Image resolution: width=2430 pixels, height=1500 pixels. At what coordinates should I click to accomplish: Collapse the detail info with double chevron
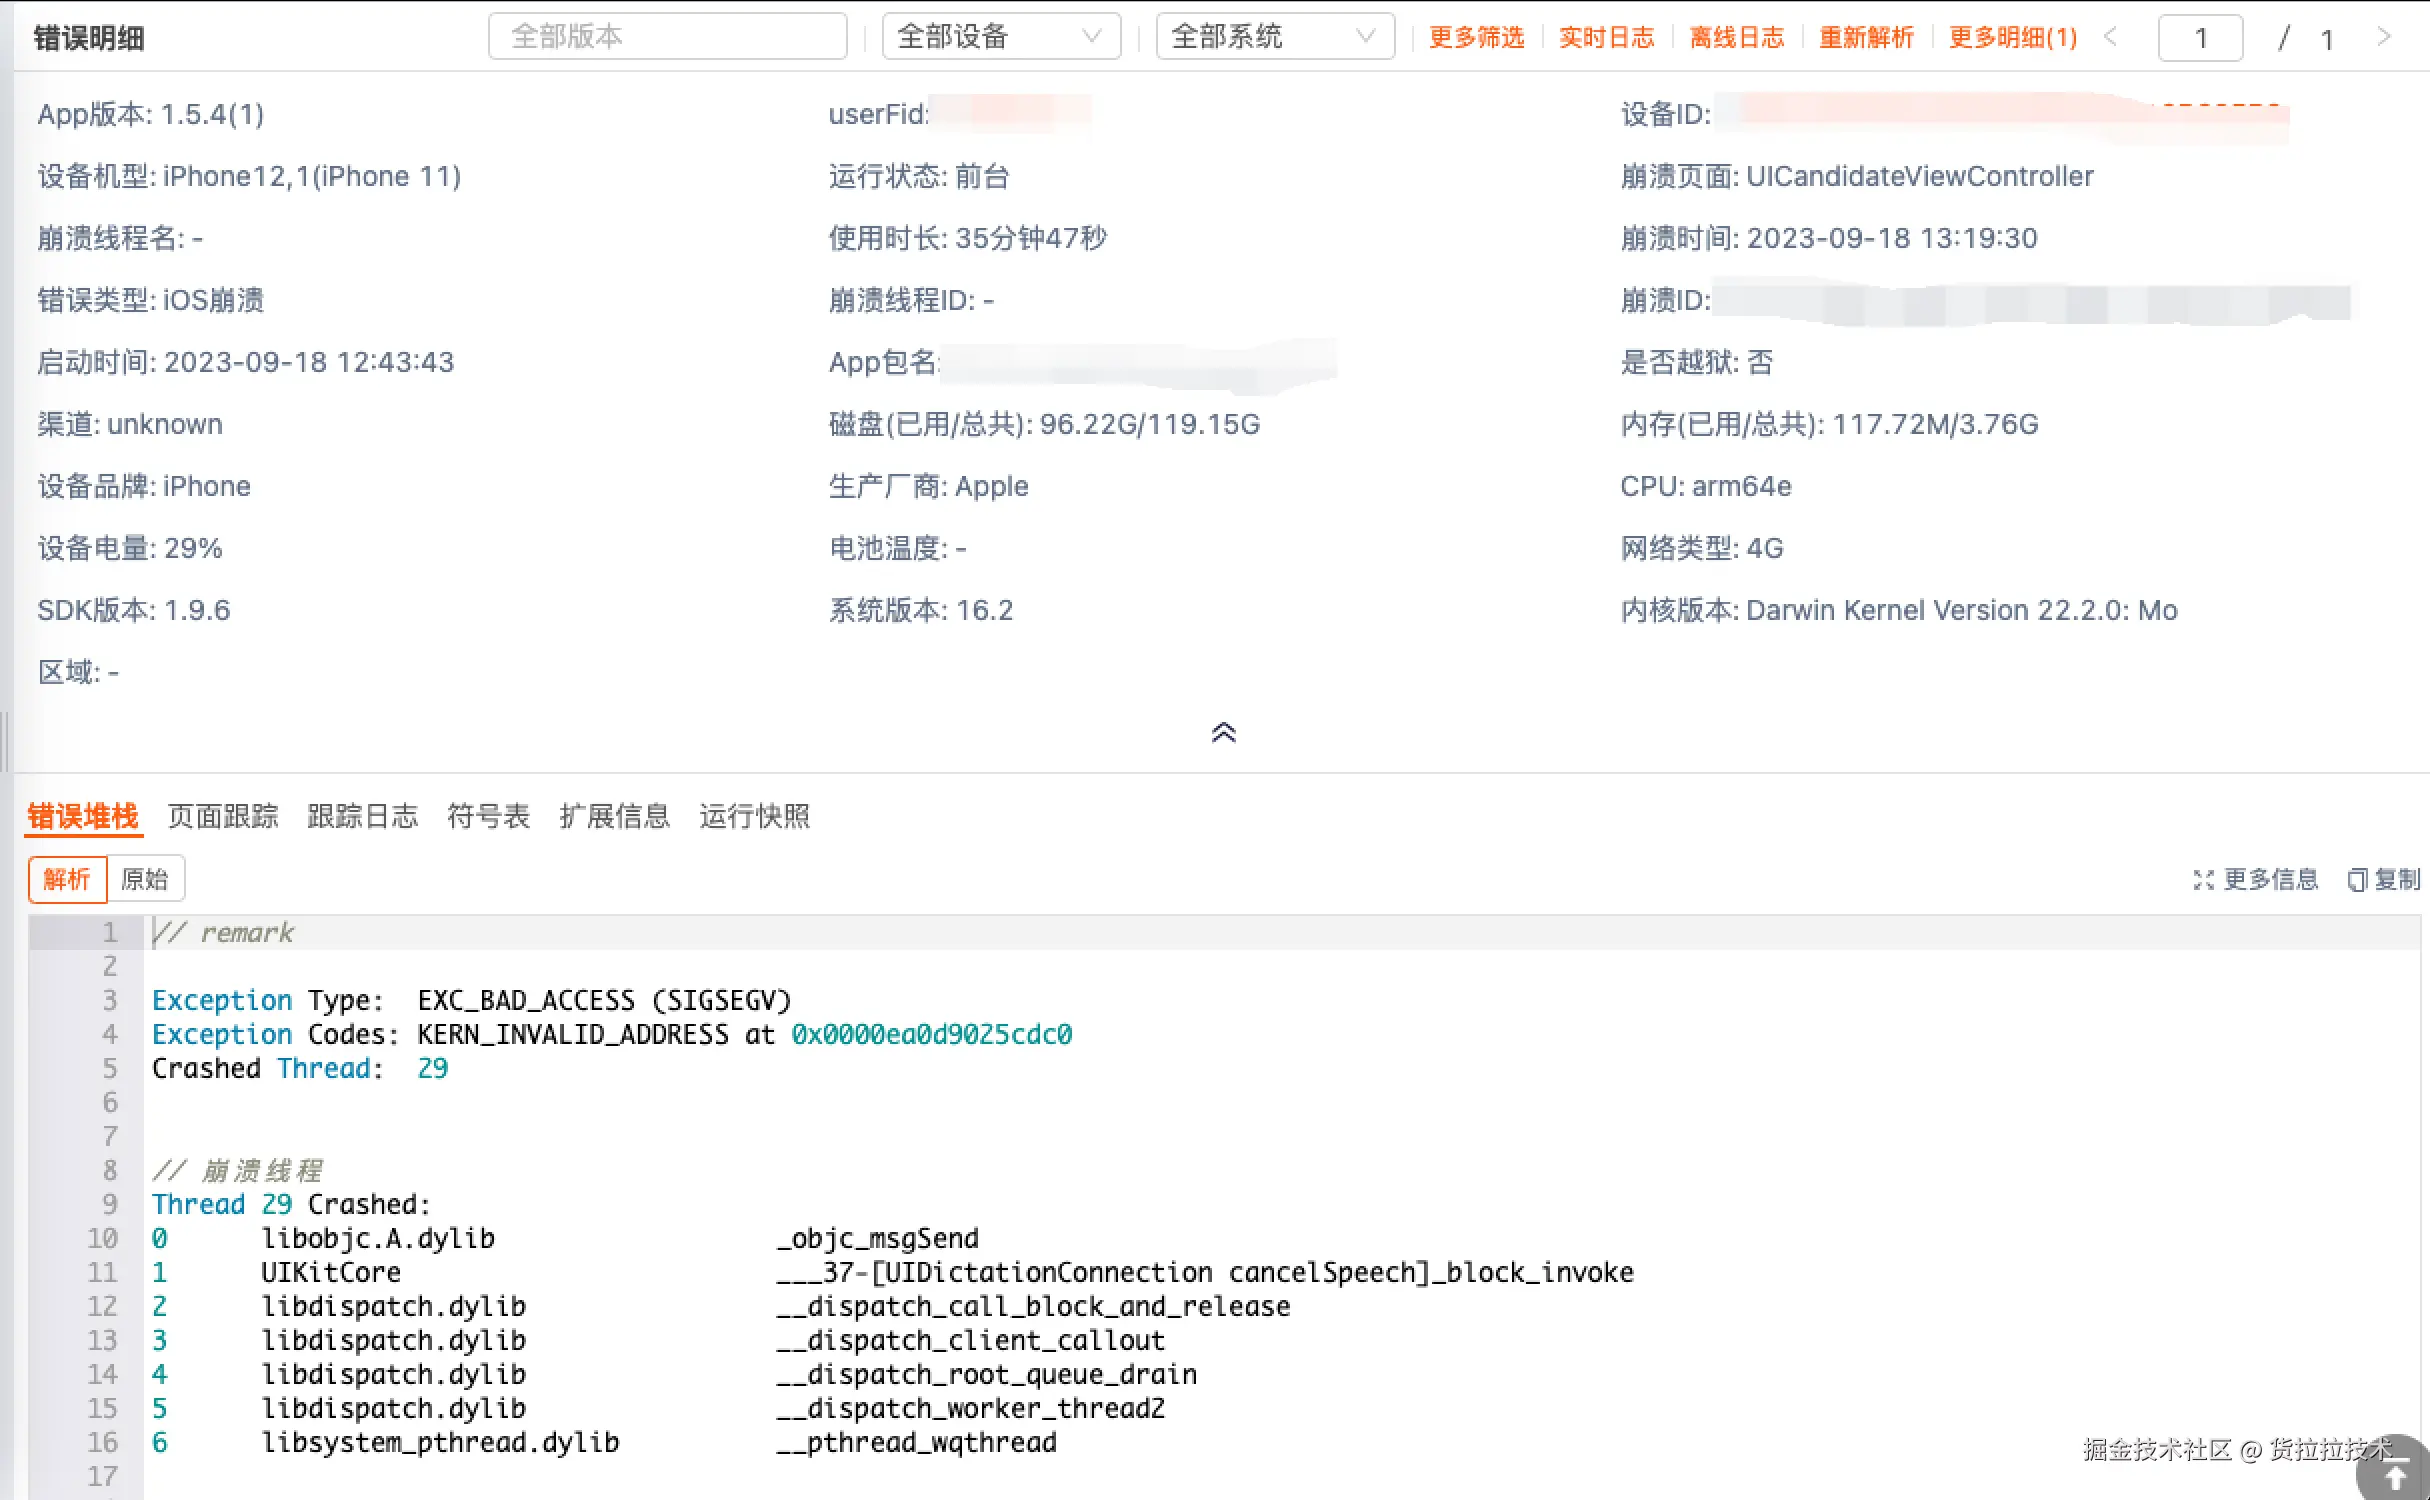(x=1223, y=733)
